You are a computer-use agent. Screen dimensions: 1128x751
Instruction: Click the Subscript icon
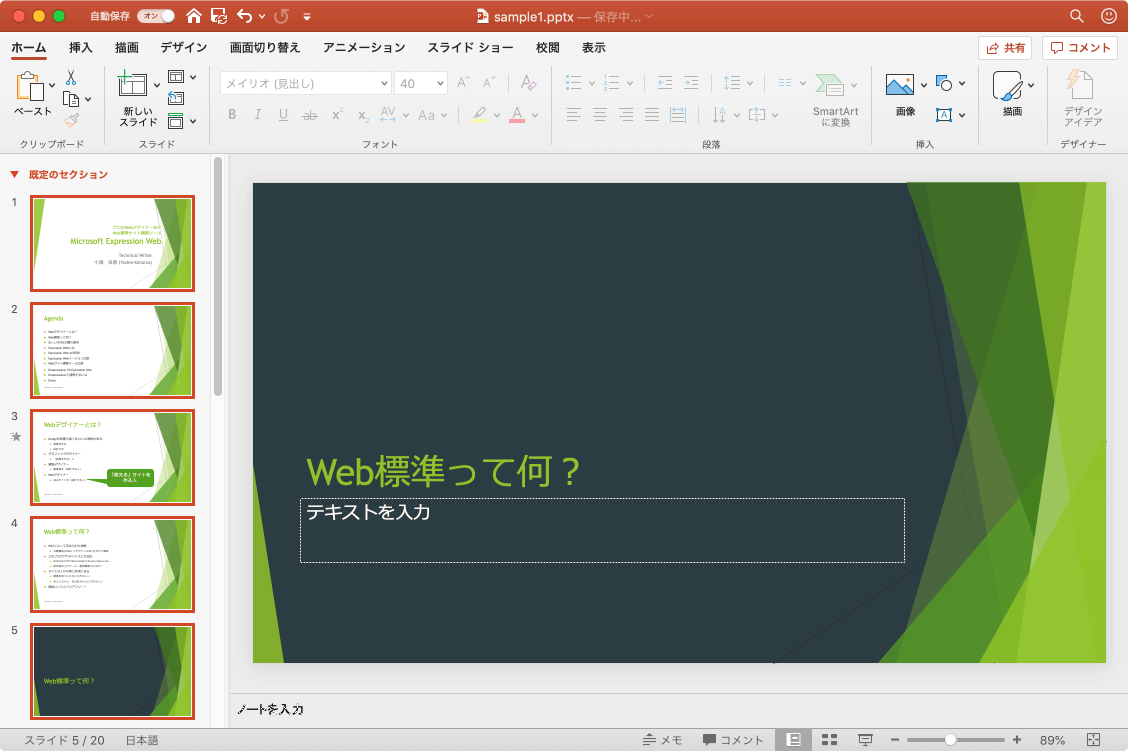[x=363, y=115]
